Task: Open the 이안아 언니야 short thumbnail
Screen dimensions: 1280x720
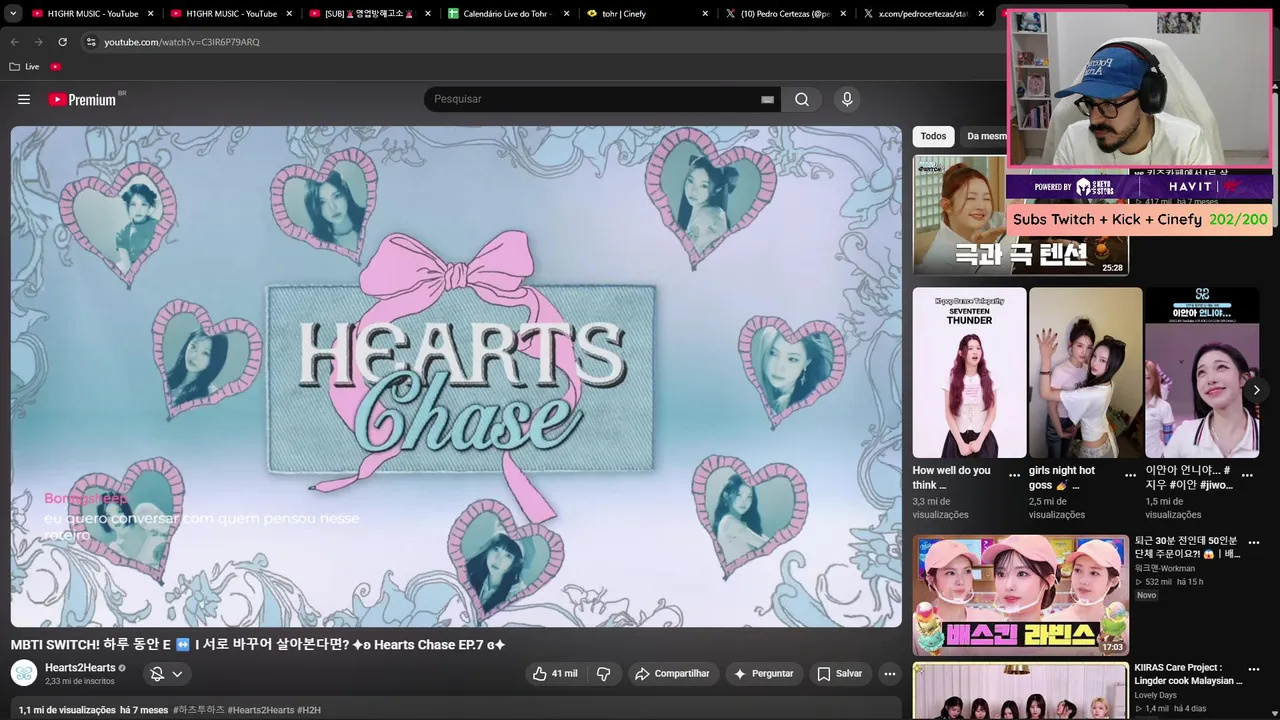Action: tap(1202, 373)
